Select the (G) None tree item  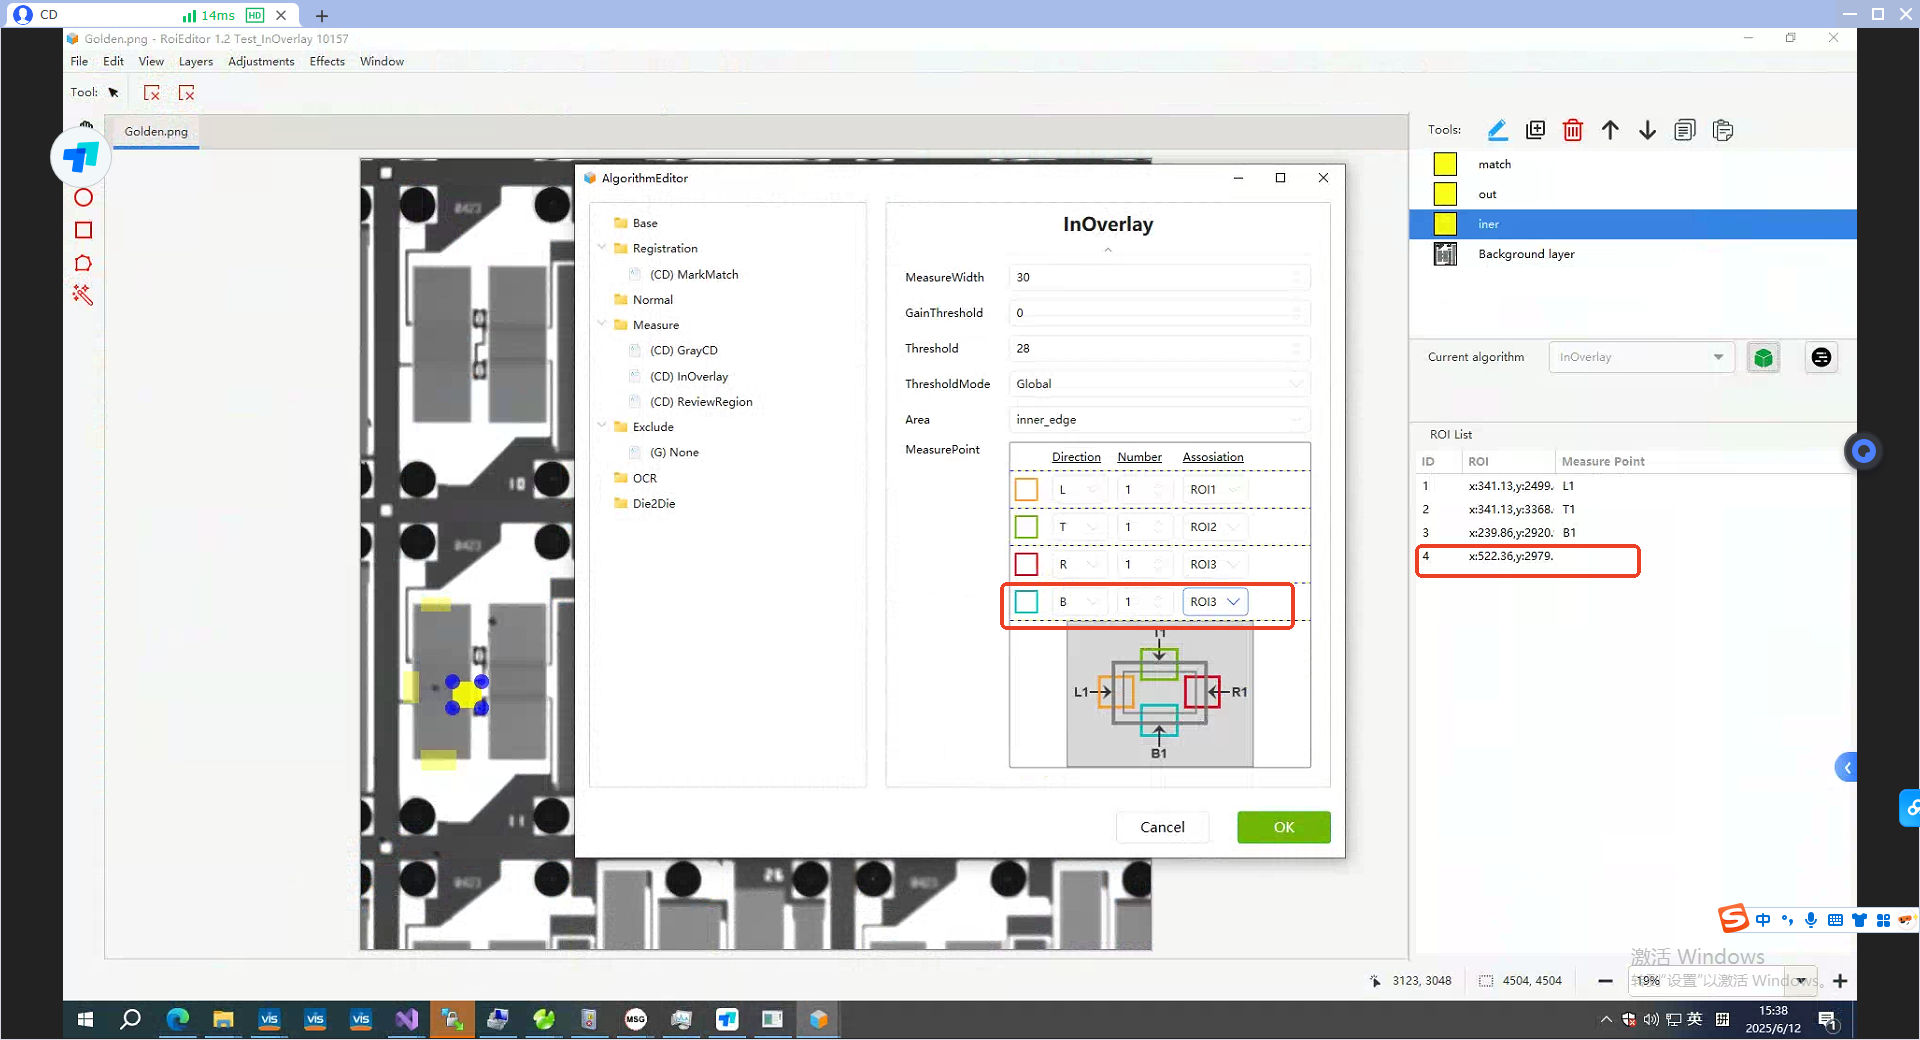673,453
